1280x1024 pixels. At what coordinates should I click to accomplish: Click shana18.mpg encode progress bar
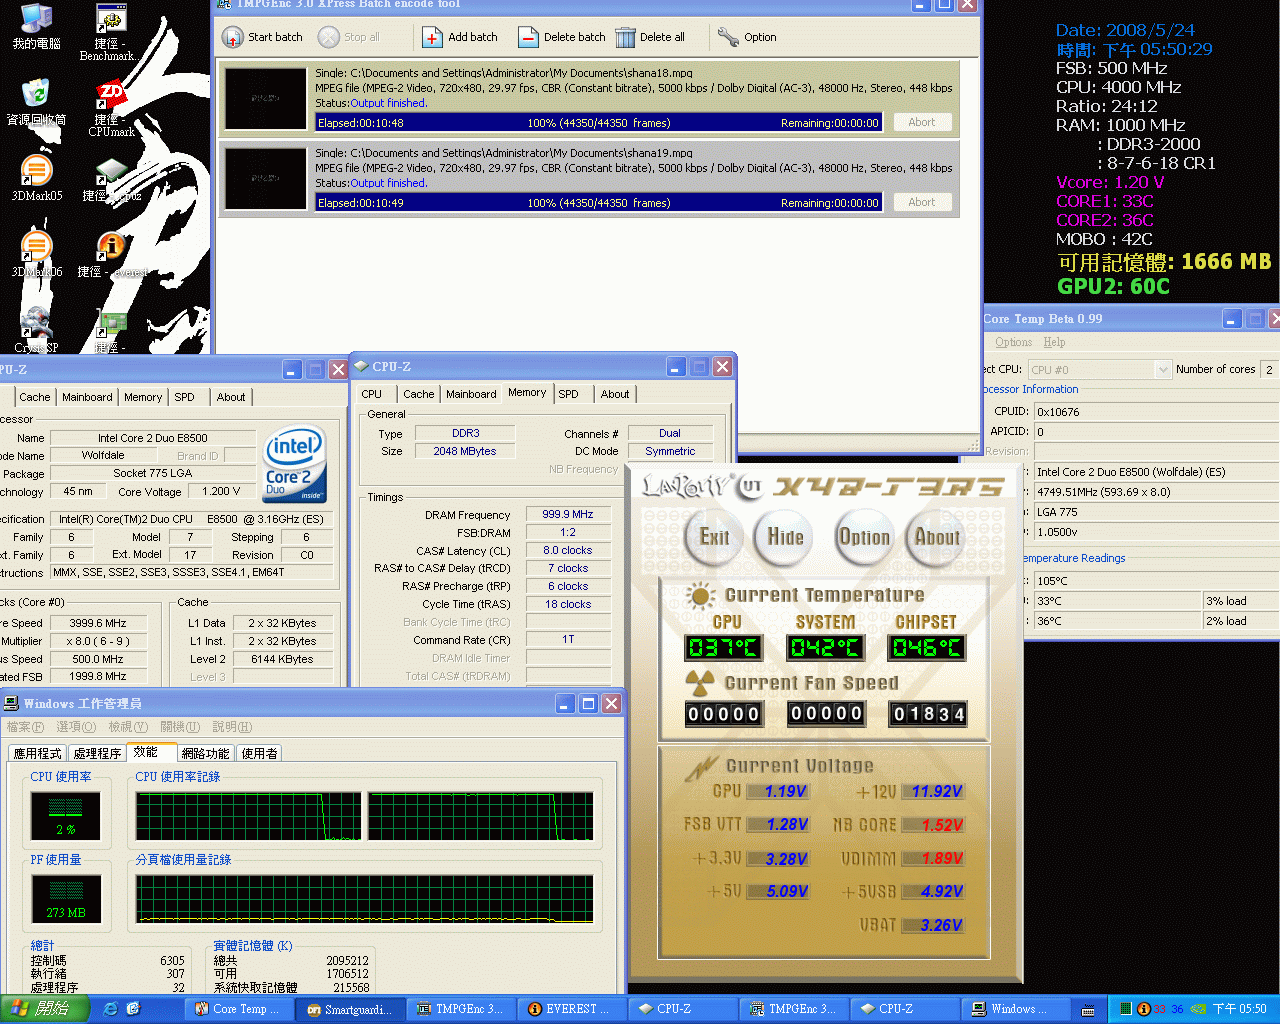(x=598, y=123)
